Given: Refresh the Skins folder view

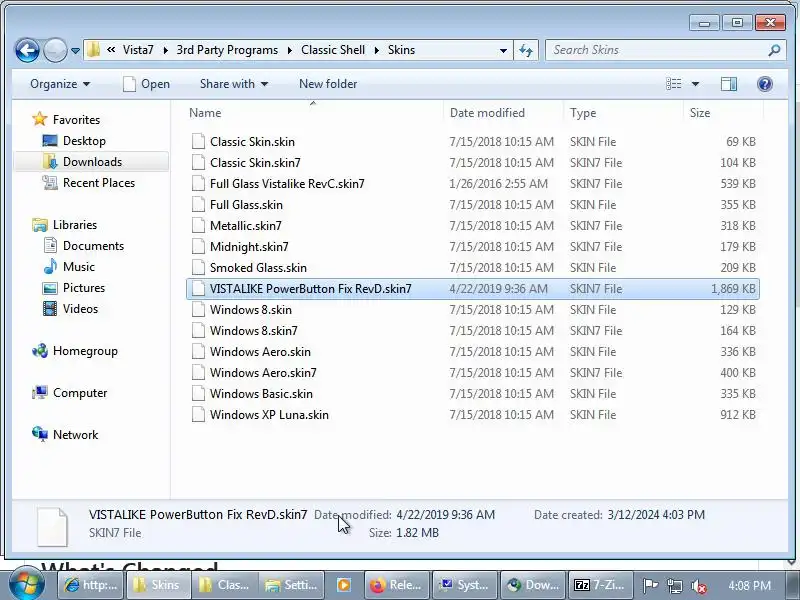Looking at the screenshot, I should tap(526, 51).
